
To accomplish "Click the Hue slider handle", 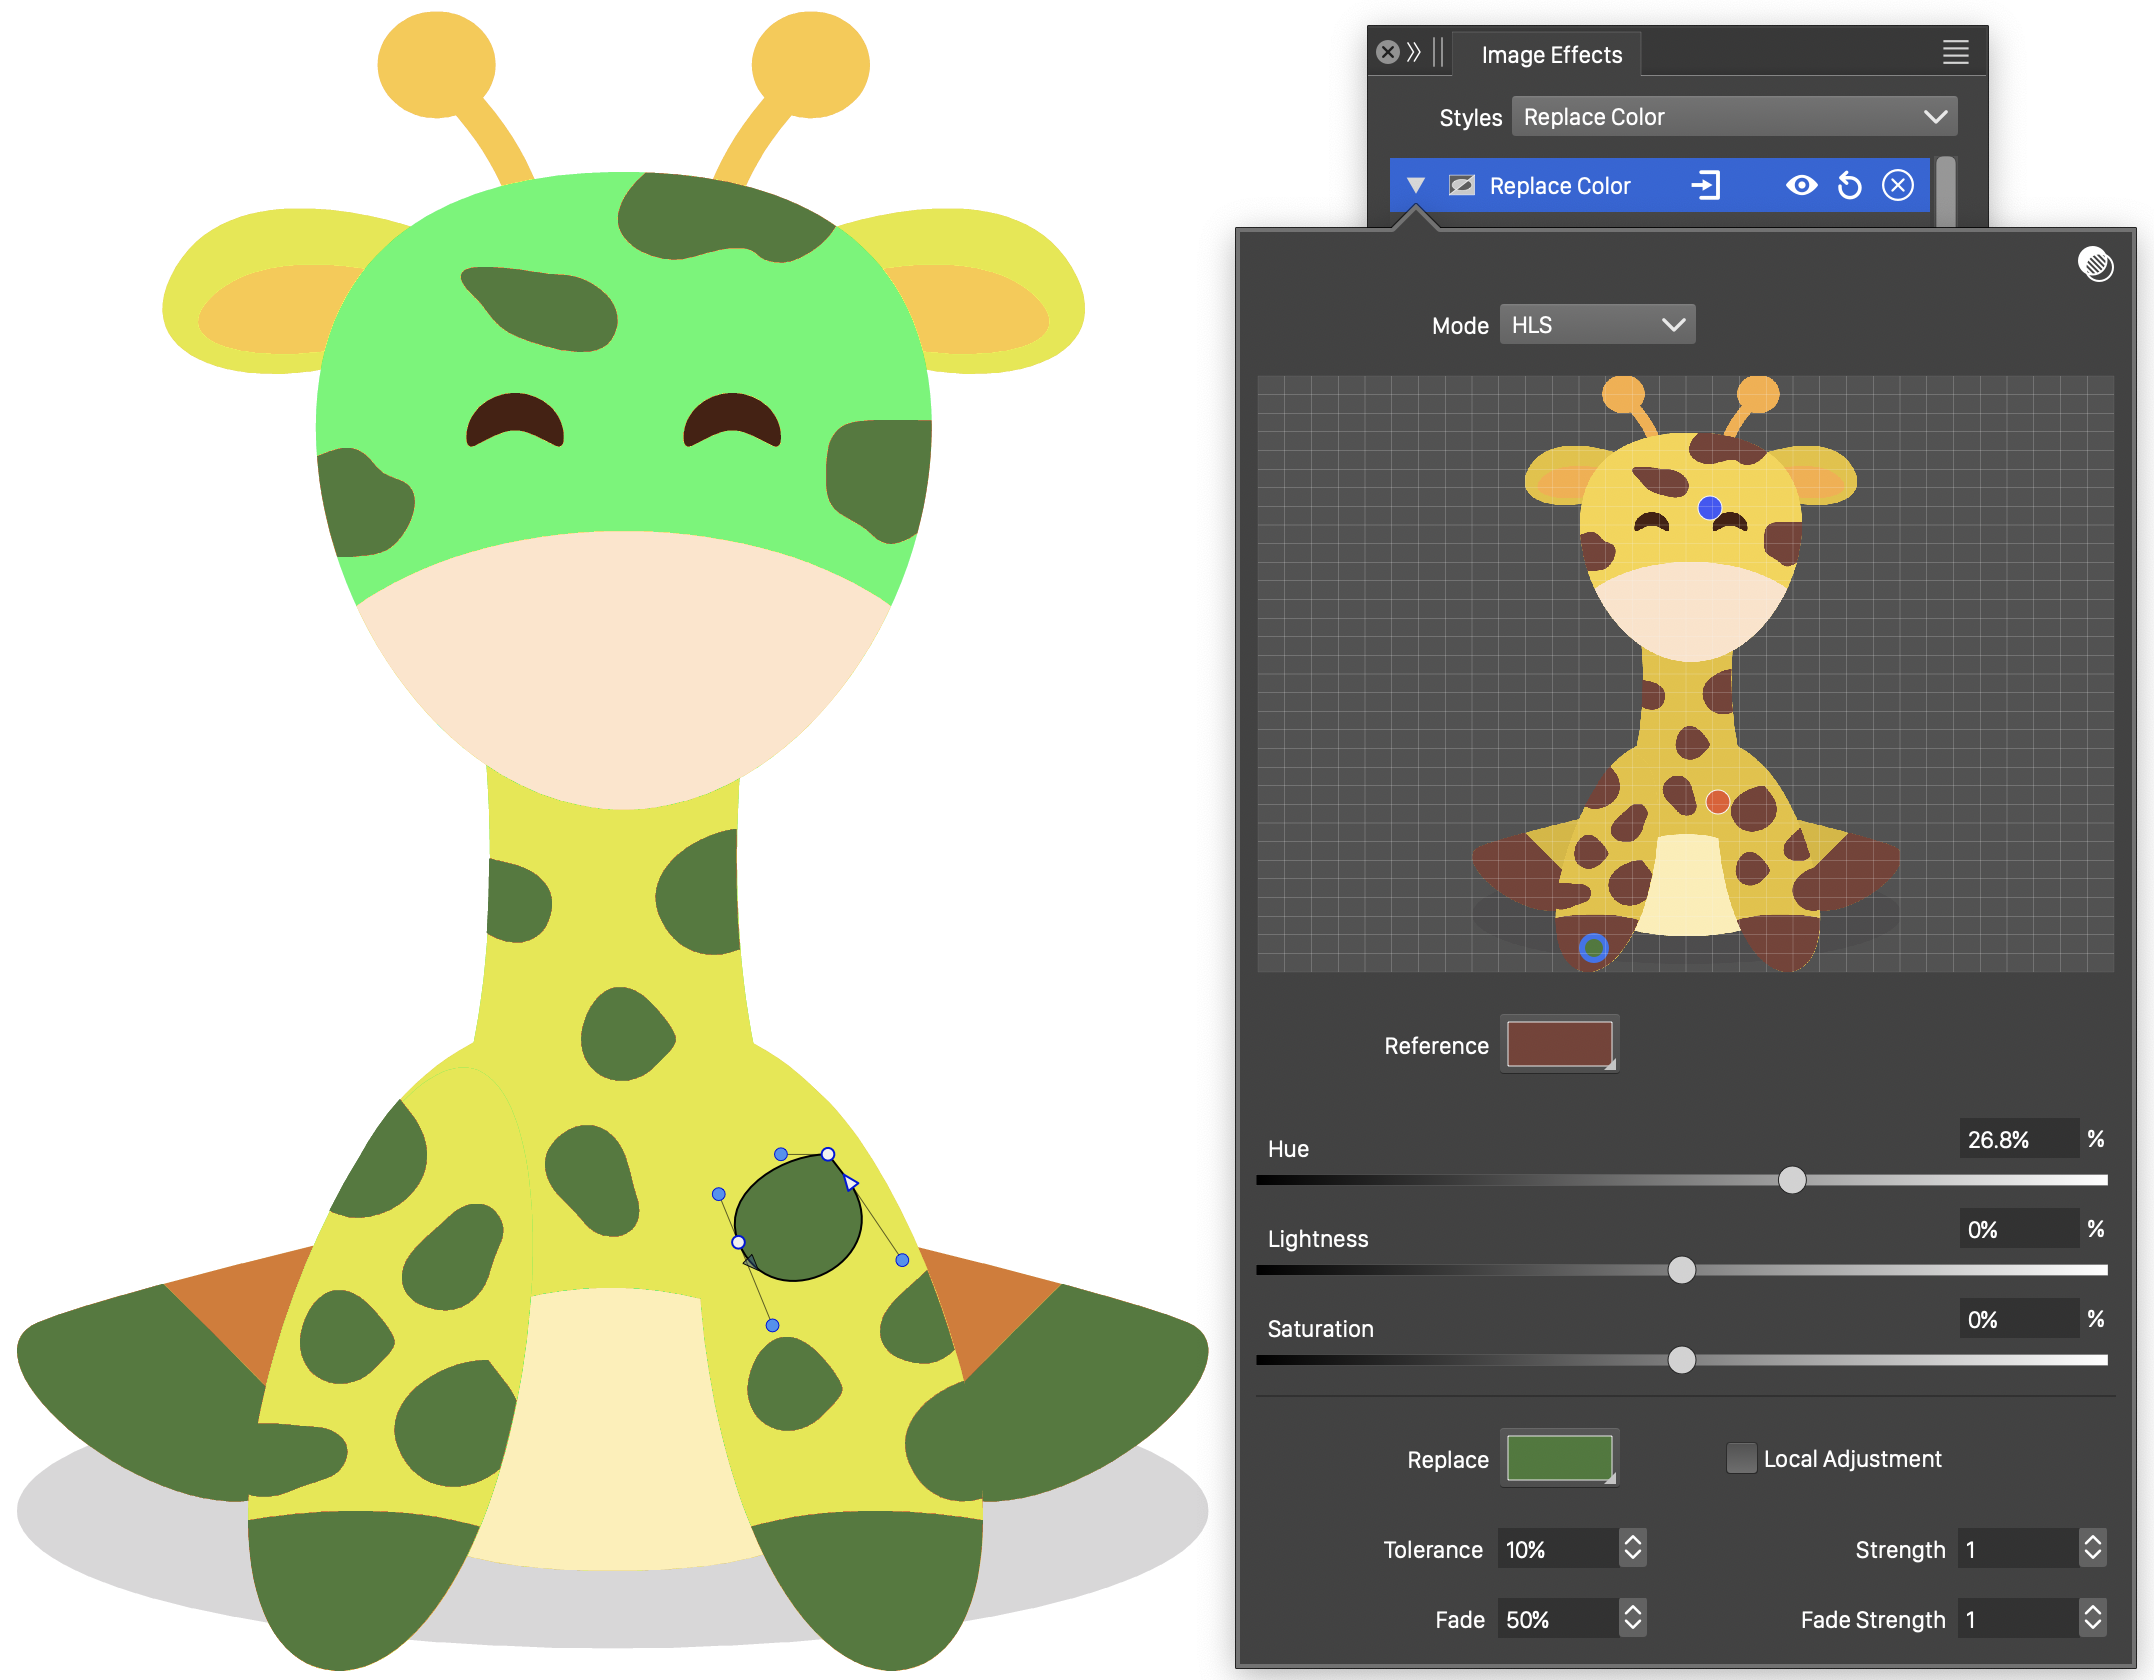I will click(x=1792, y=1180).
